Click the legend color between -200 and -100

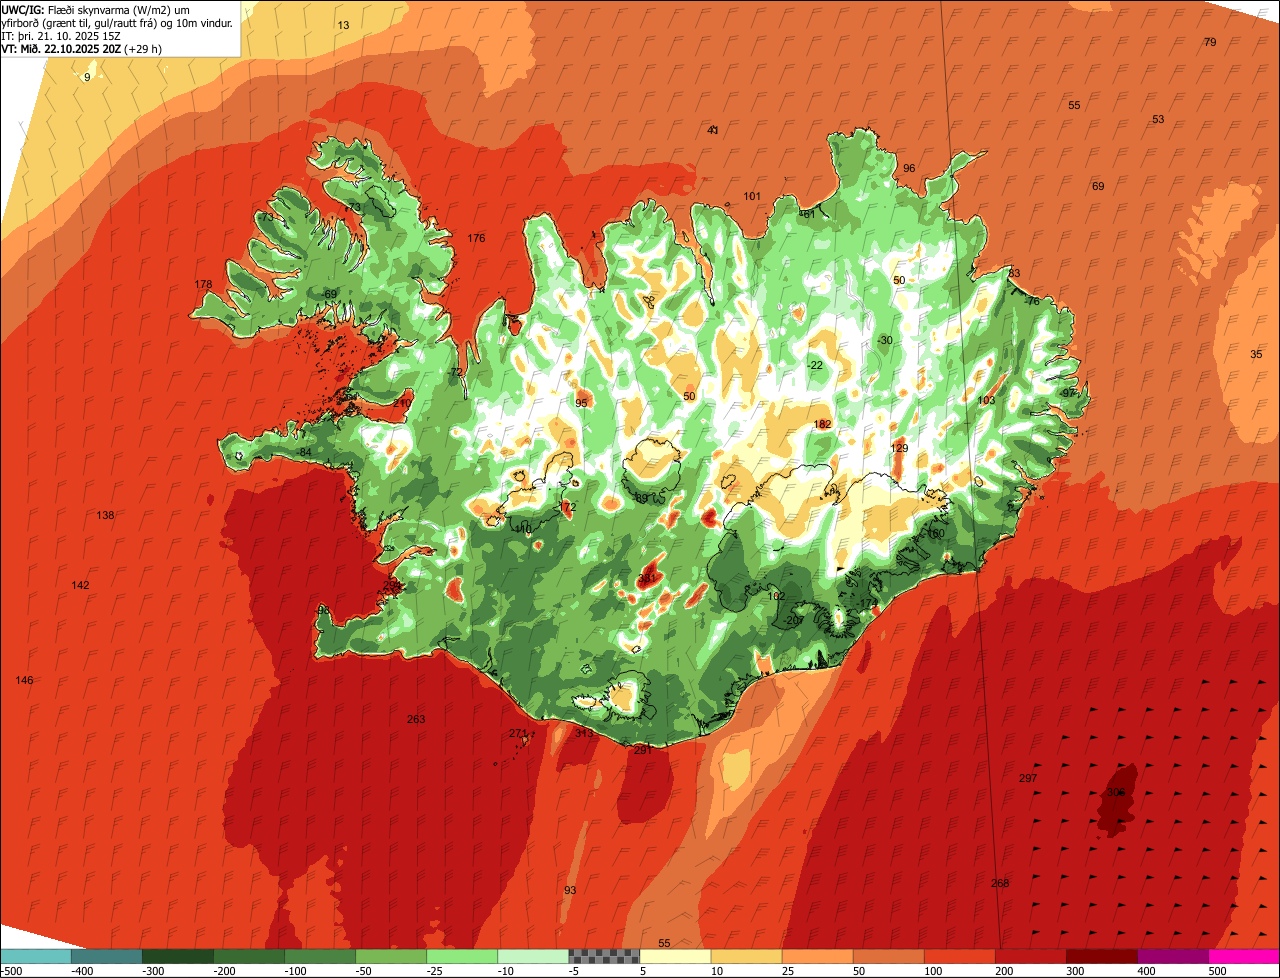point(249,956)
